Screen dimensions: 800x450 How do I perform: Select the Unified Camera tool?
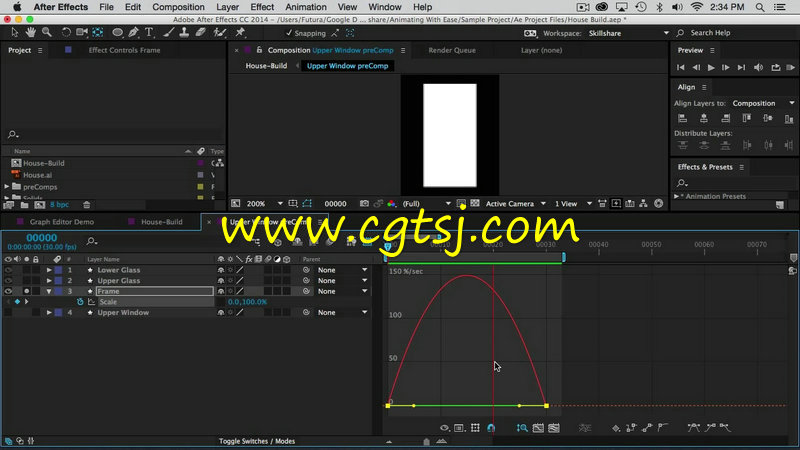tap(82, 33)
